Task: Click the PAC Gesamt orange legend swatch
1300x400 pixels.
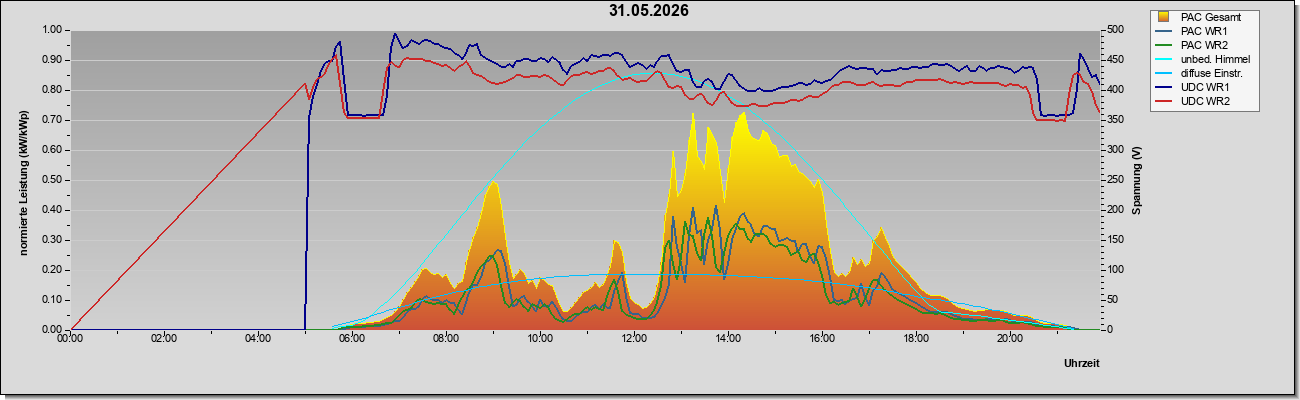Action: click(x=1165, y=17)
